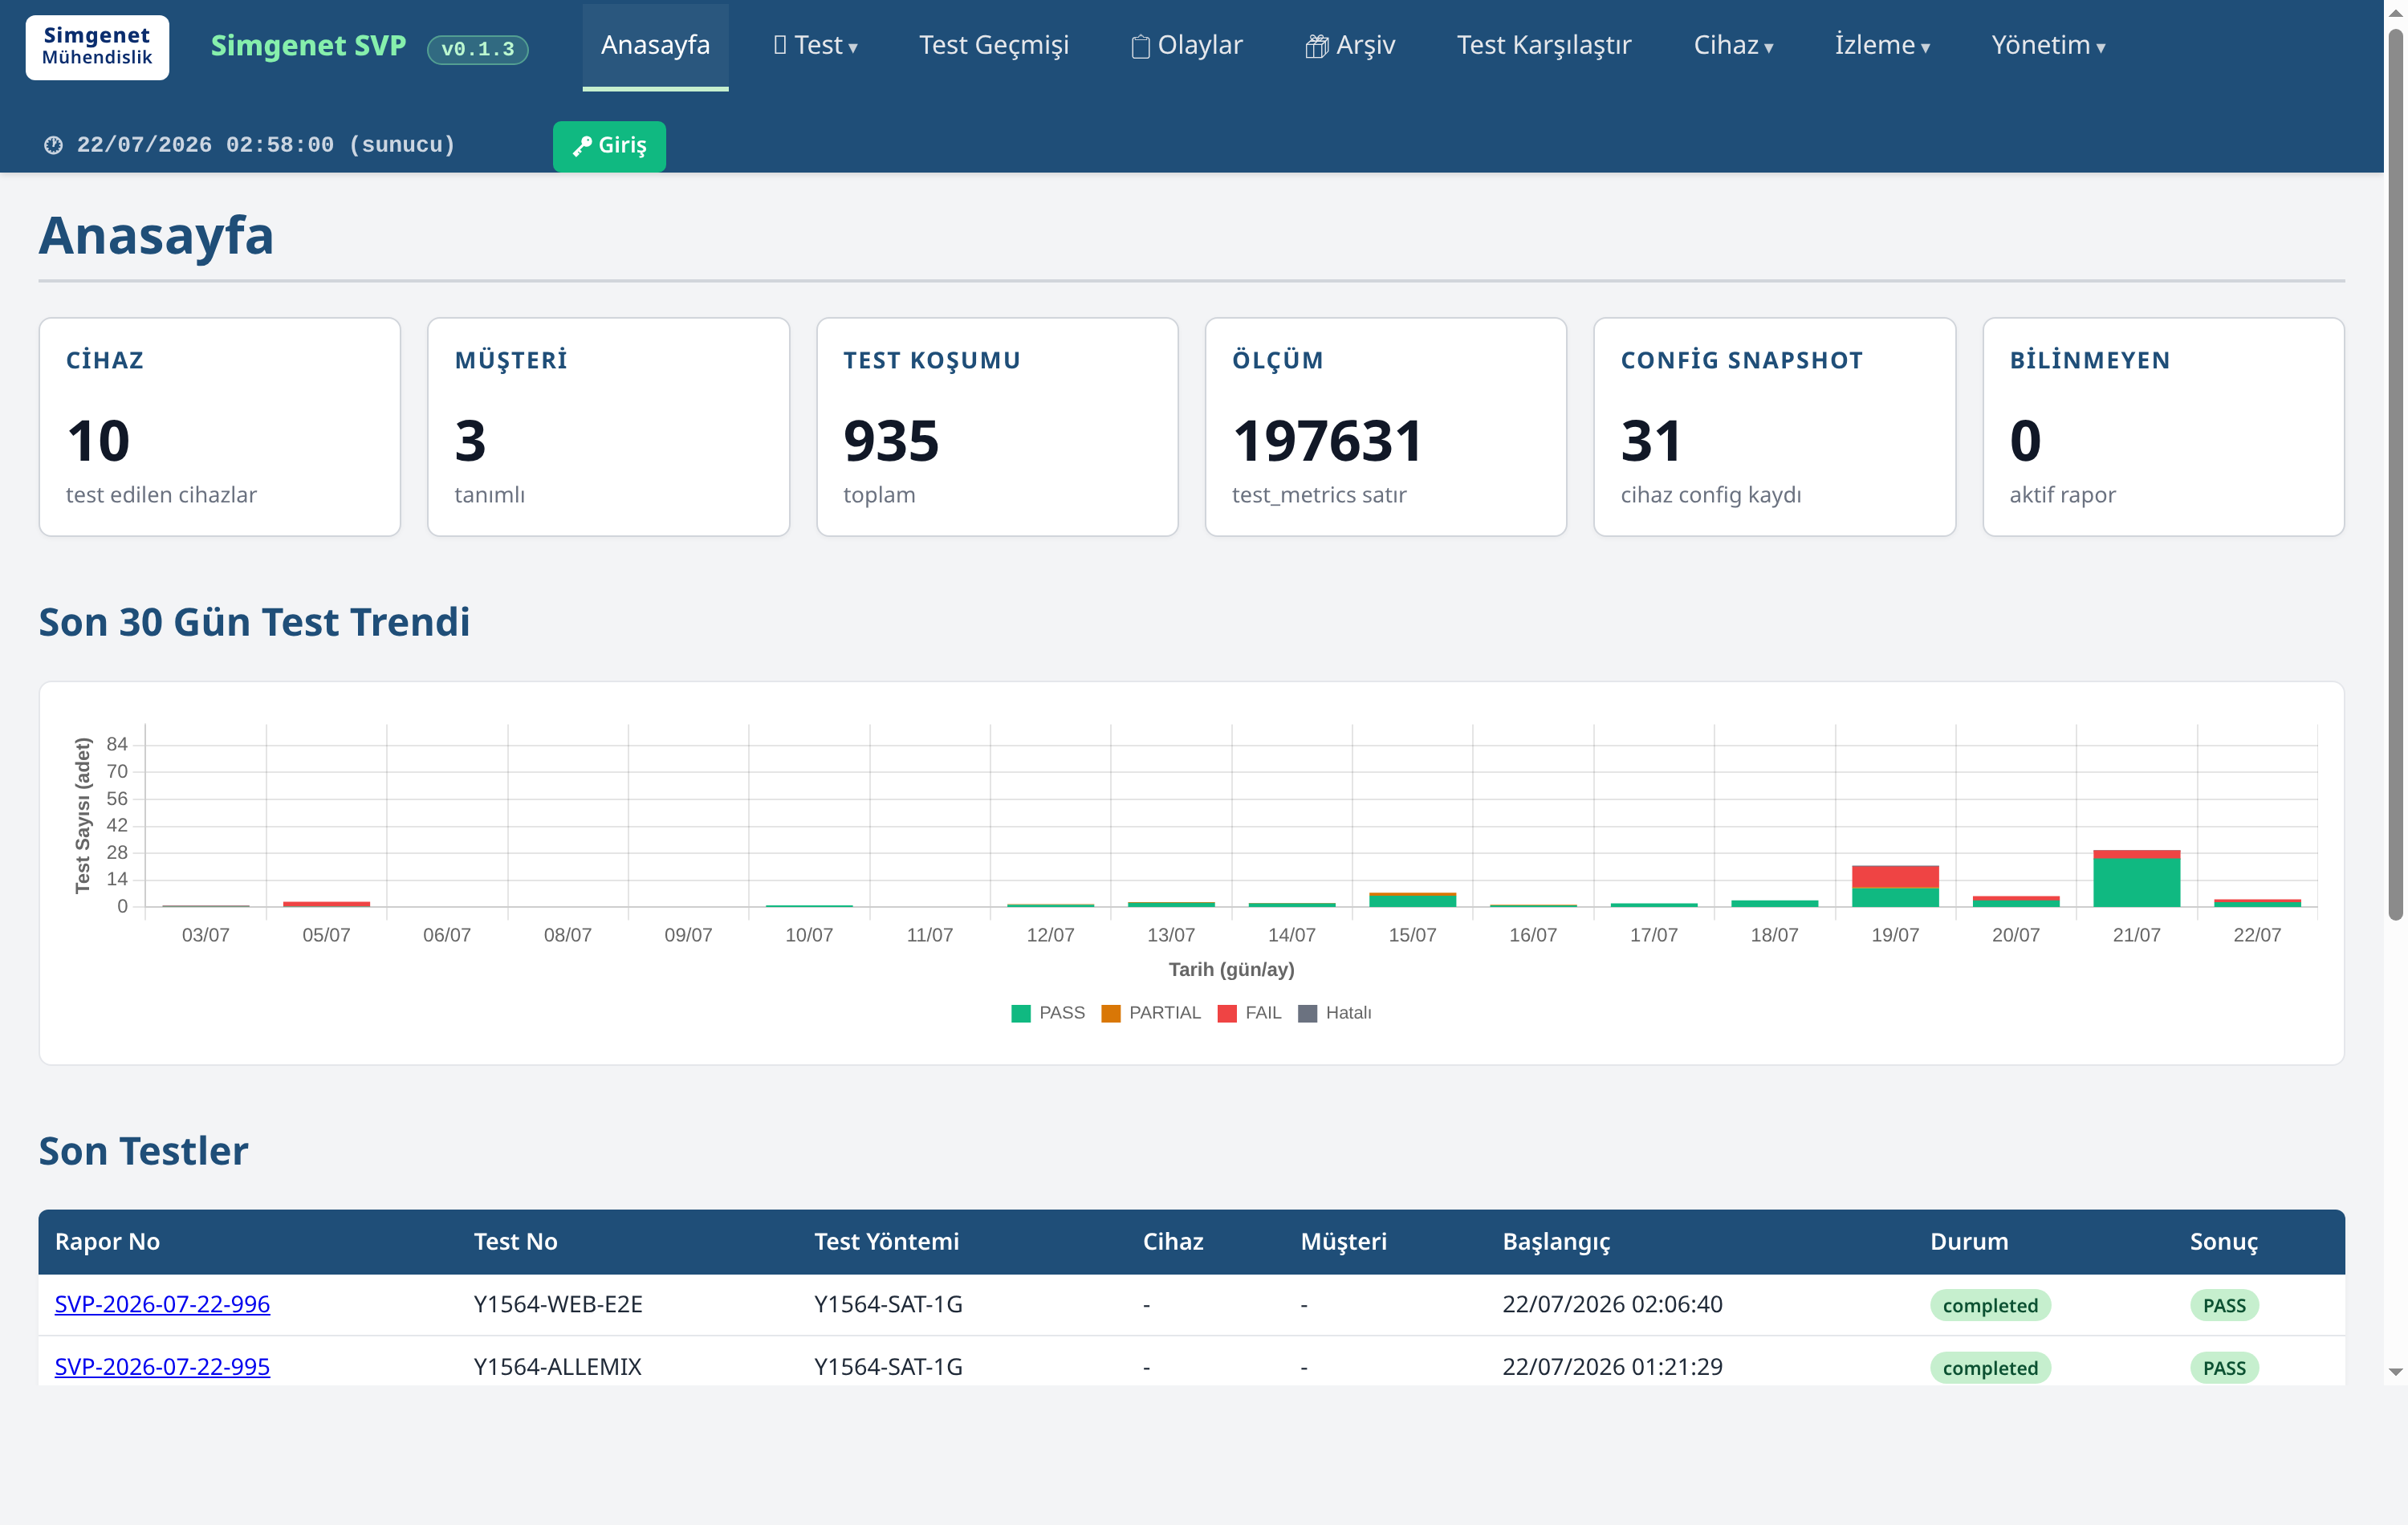Toggle PARTIAL series in chart legend
The image size is (2408, 1525).
(x=1151, y=1013)
